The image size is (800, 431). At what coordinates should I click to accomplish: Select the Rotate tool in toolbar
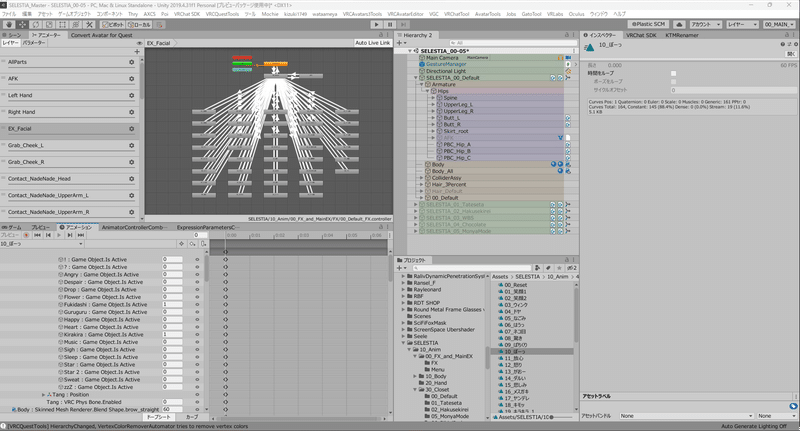[x=36, y=24]
